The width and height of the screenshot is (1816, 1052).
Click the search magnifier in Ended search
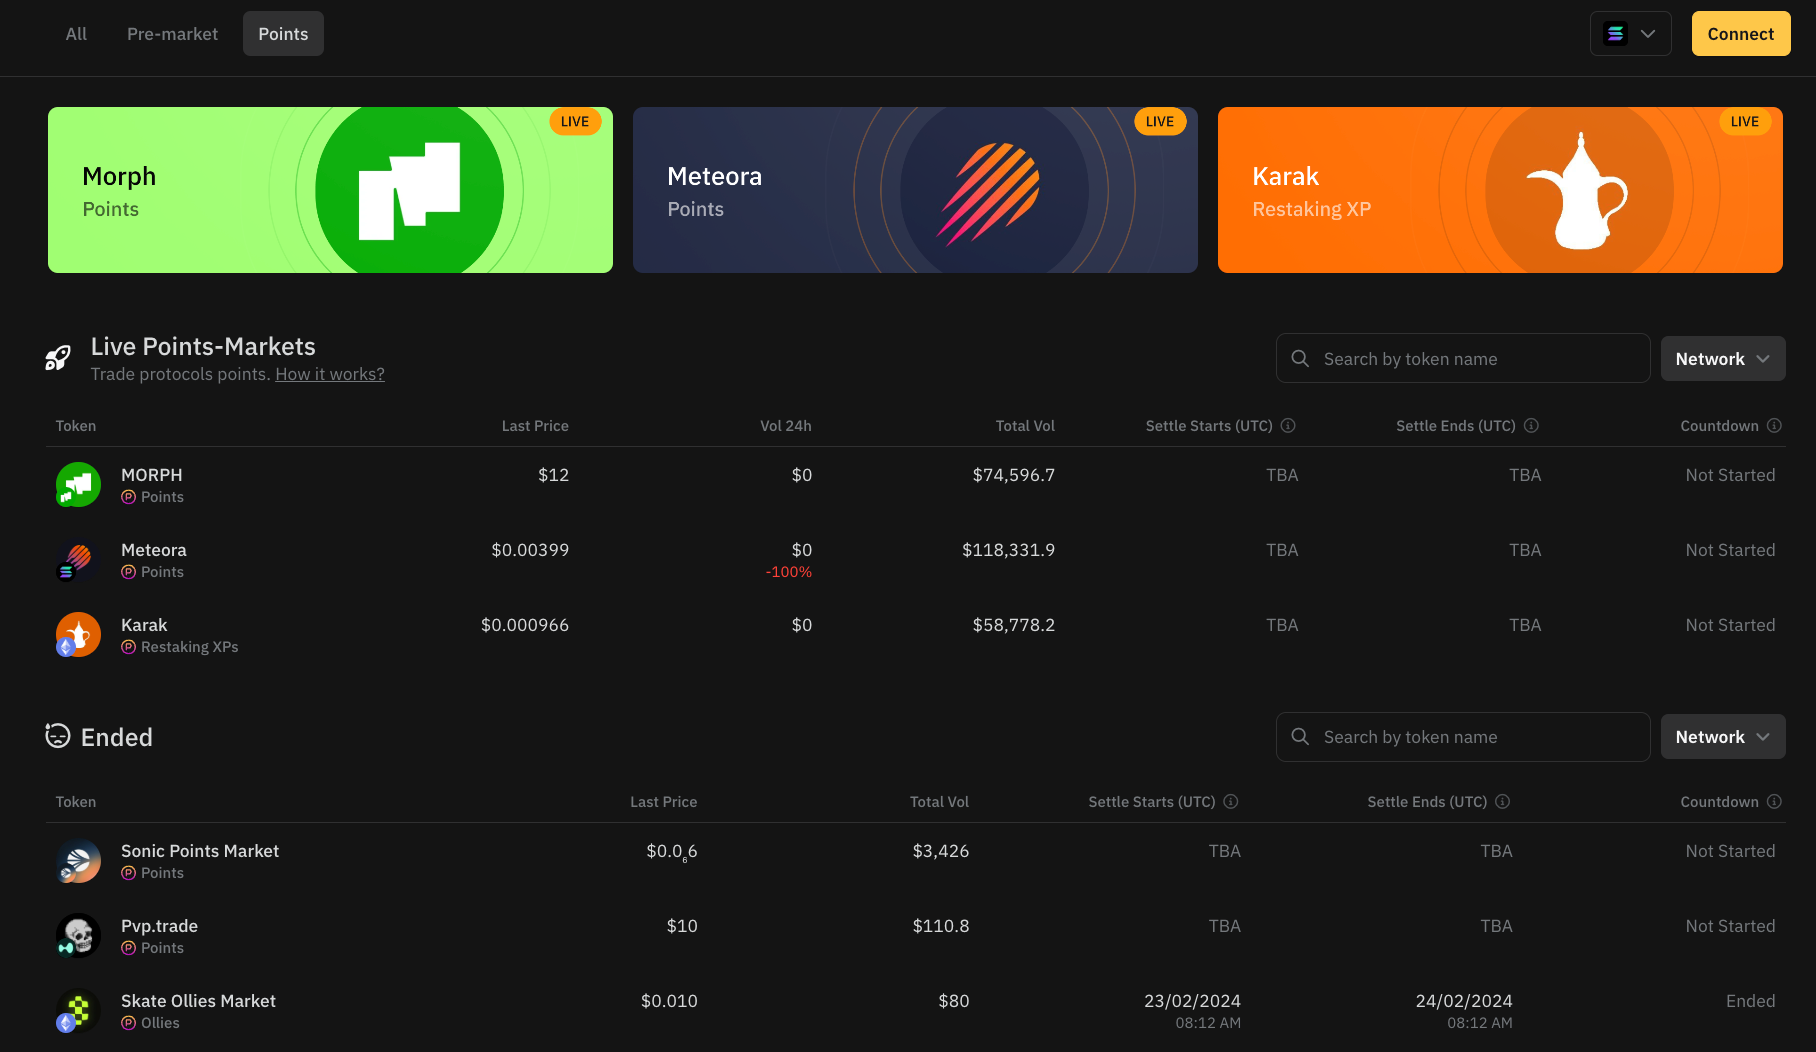[x=1300, y=737]
